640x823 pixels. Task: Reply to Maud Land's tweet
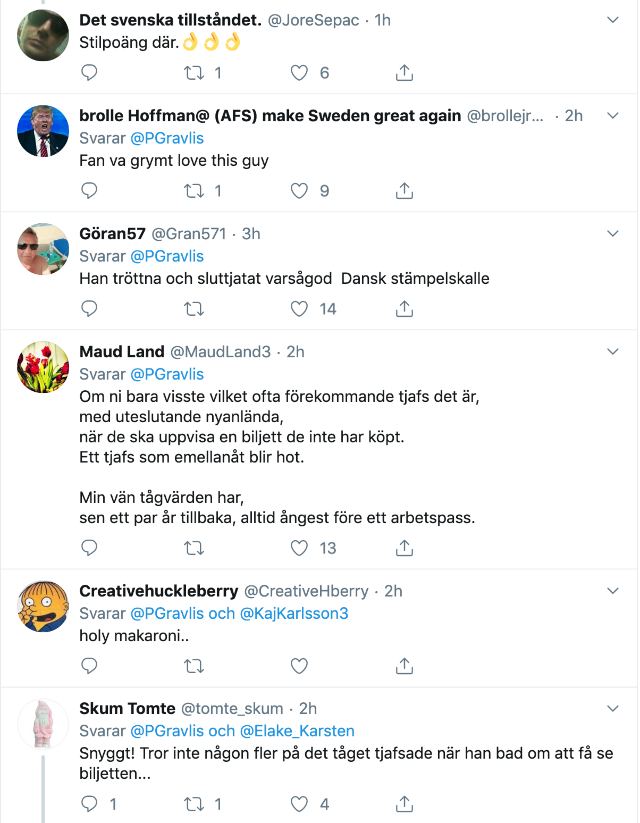pyautogui.click(x=89, y=548)
